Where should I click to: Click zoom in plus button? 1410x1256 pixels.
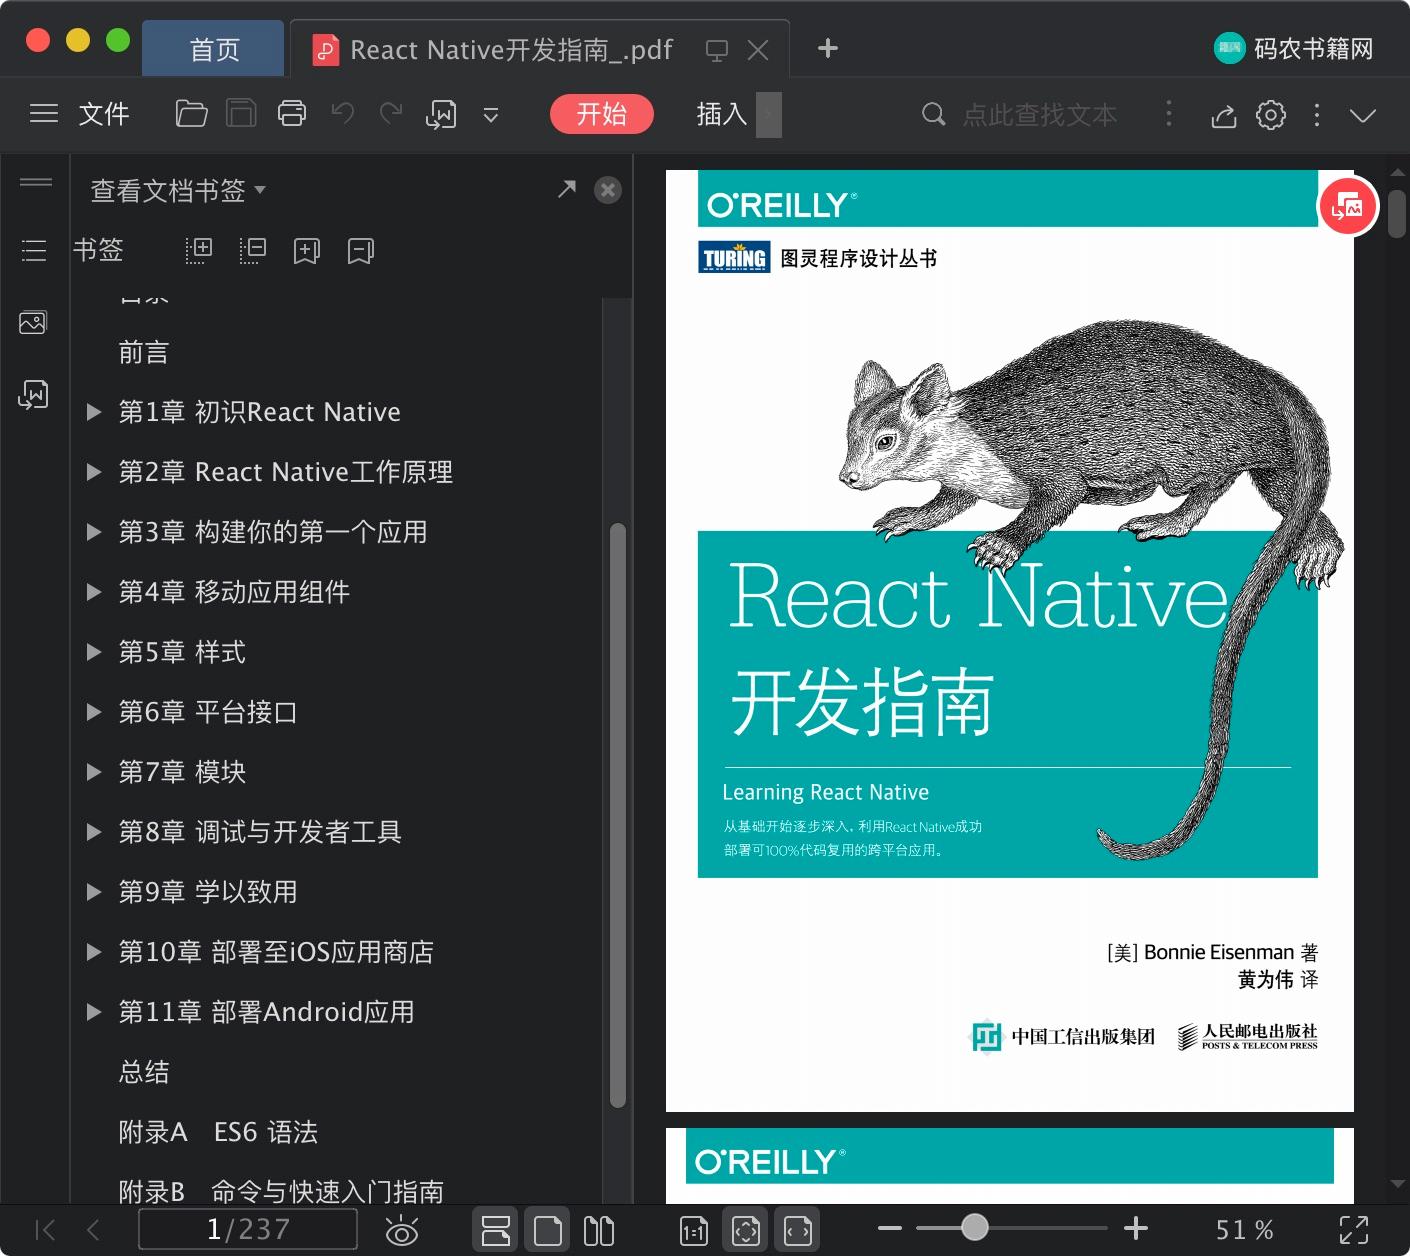pos(1136,1228)
